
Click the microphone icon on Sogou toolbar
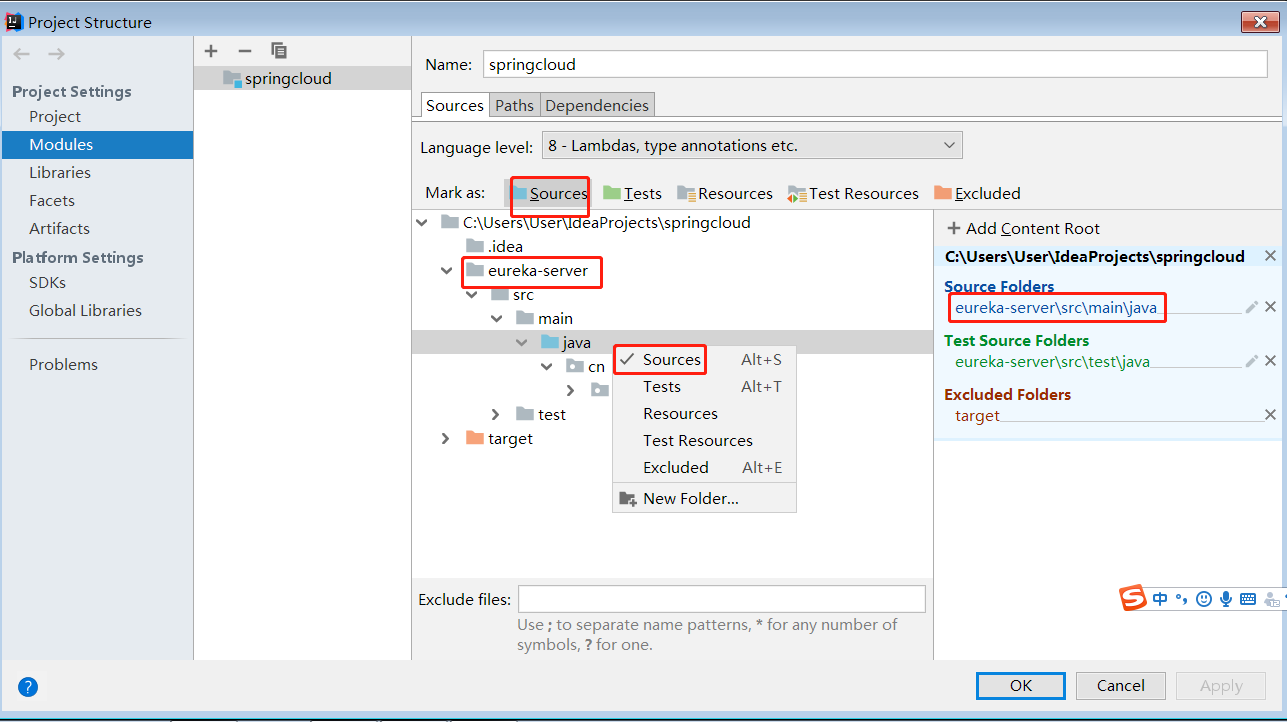[x=1226, y=598]
